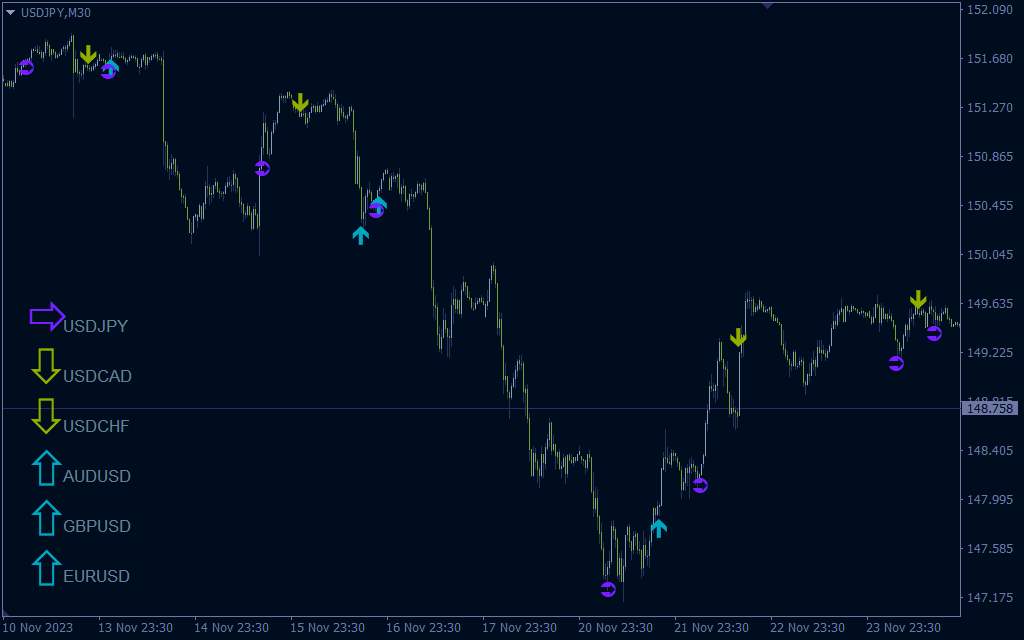Click the 152.090 level on the price scale
The width and height of the screenshot is (1024, 640).
tap(988, 10)
